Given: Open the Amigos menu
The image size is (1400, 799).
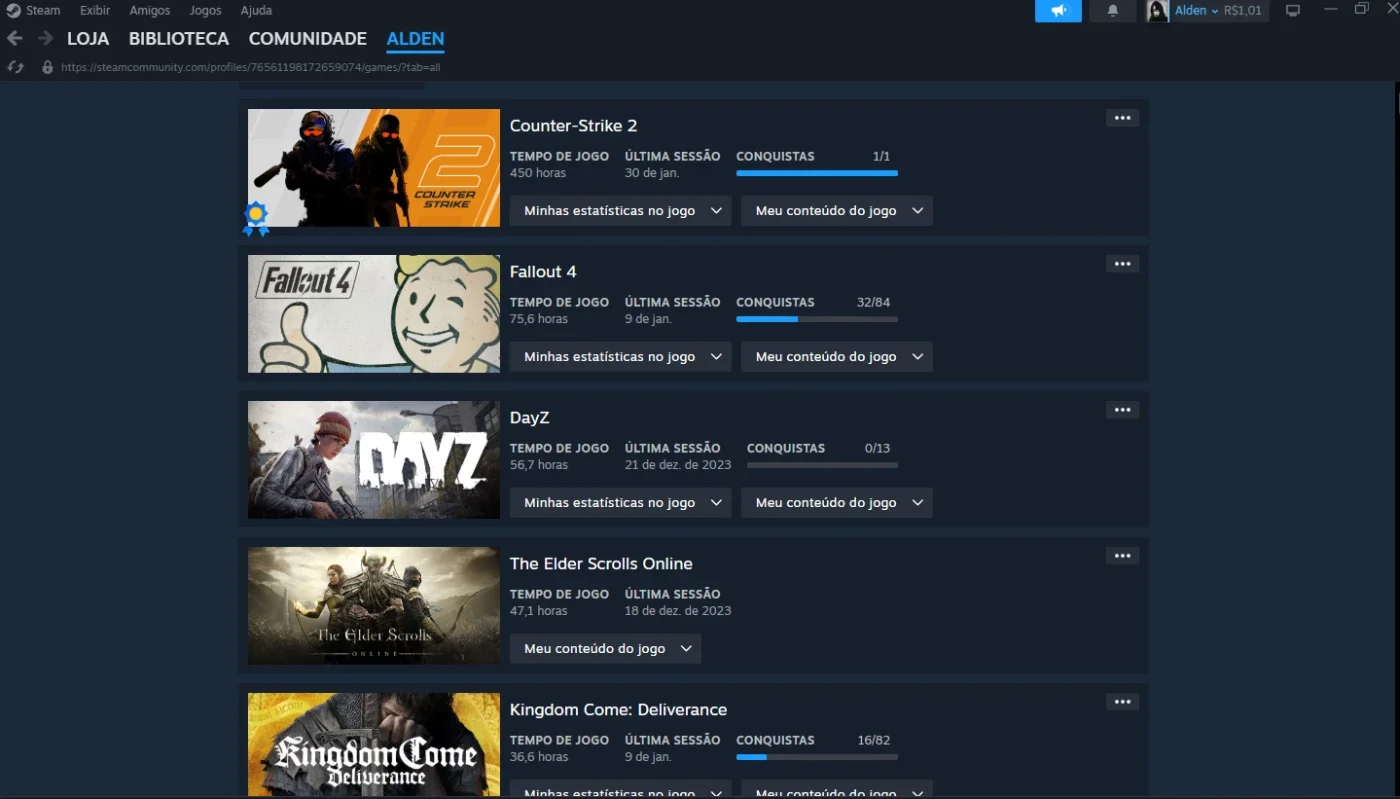Looking at the screenshot, I should 150,10.
